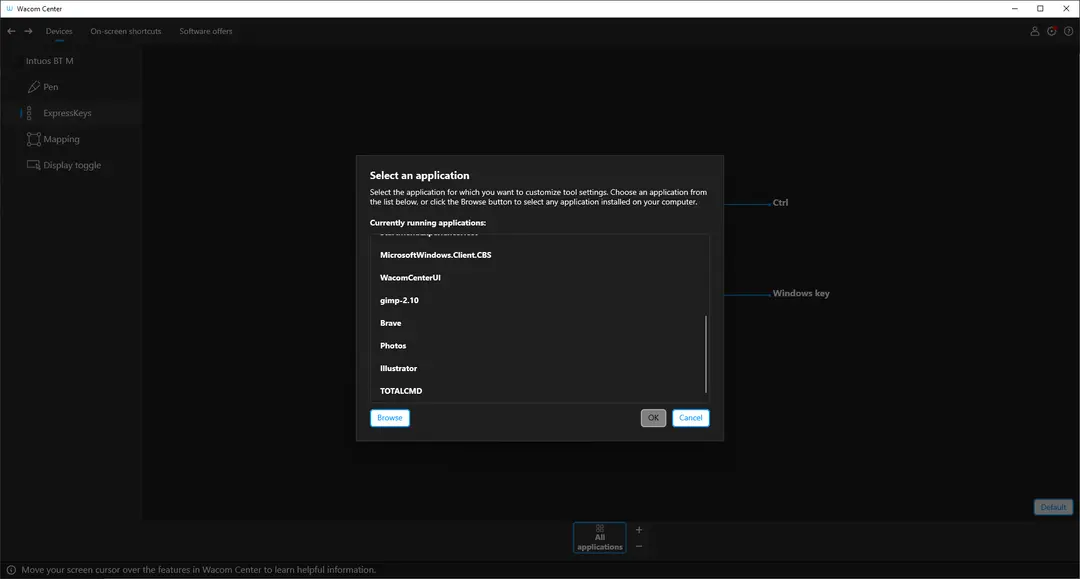Open the Mapping icon in sidebar
Screen dimensions: 1080x579
point(33,139)
